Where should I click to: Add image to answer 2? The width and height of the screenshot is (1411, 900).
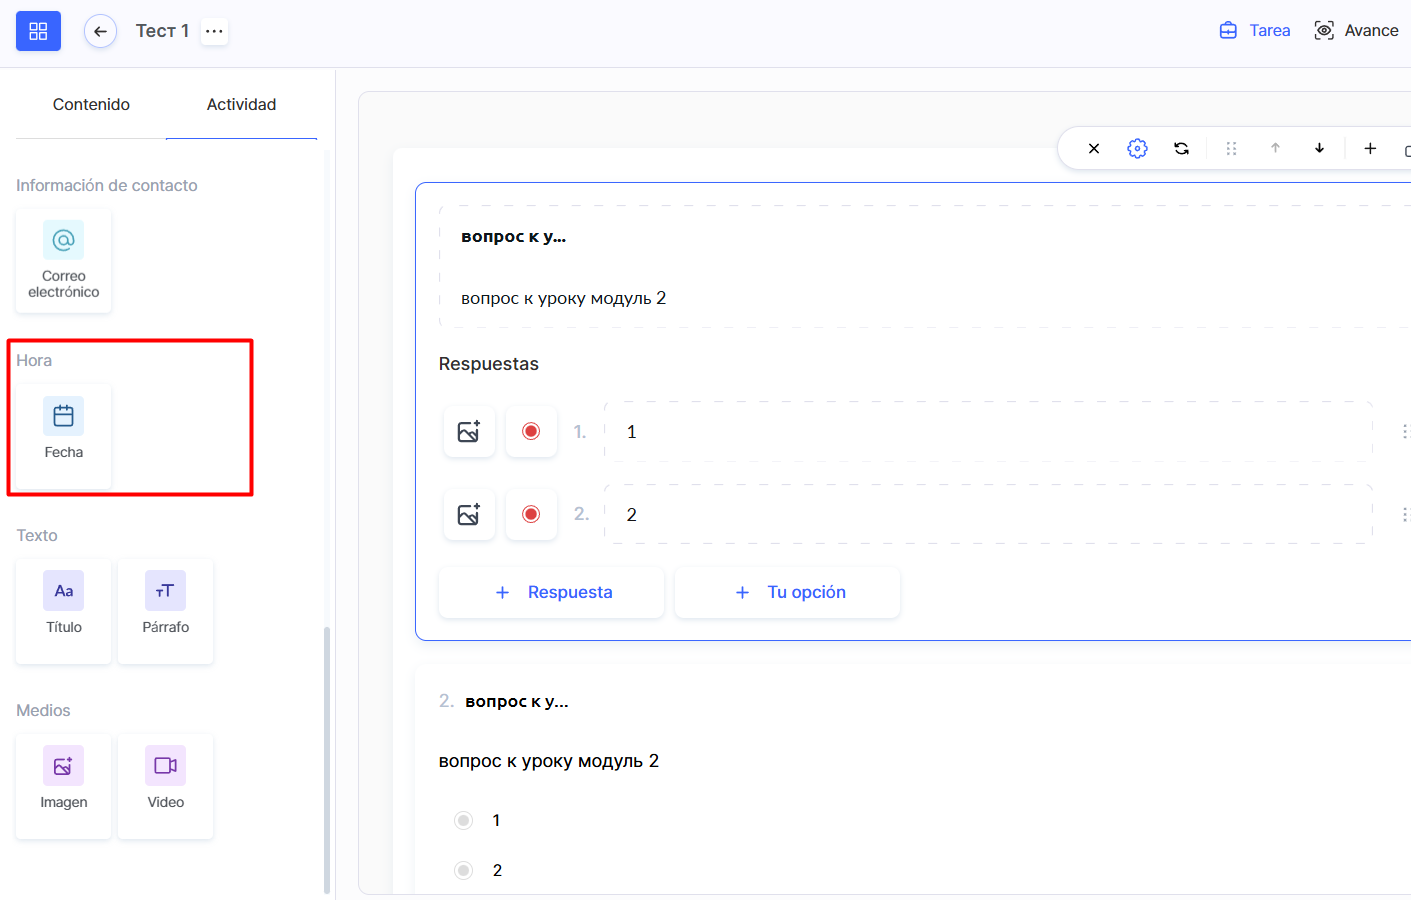coord(469,514)
